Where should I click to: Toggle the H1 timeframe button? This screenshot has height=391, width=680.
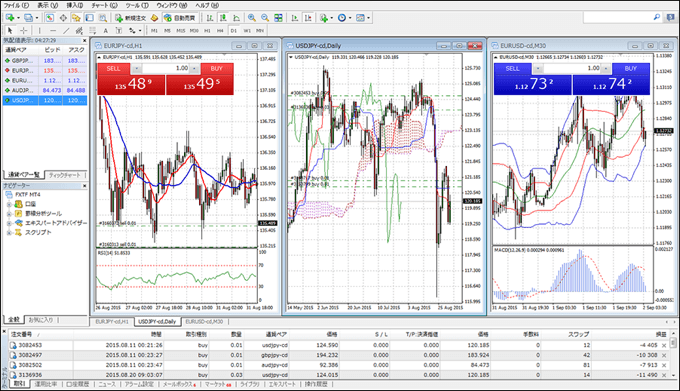point(207,31)
